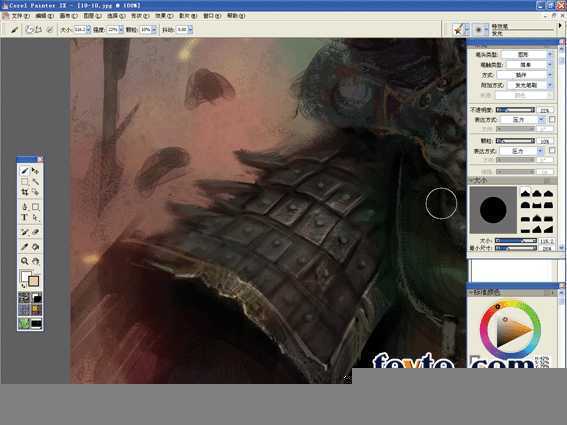This screenshot has height=425, width=567.
Task: Toggle checkbox beside opacity 表达方式 dropdown
Action: click(552, 119)
